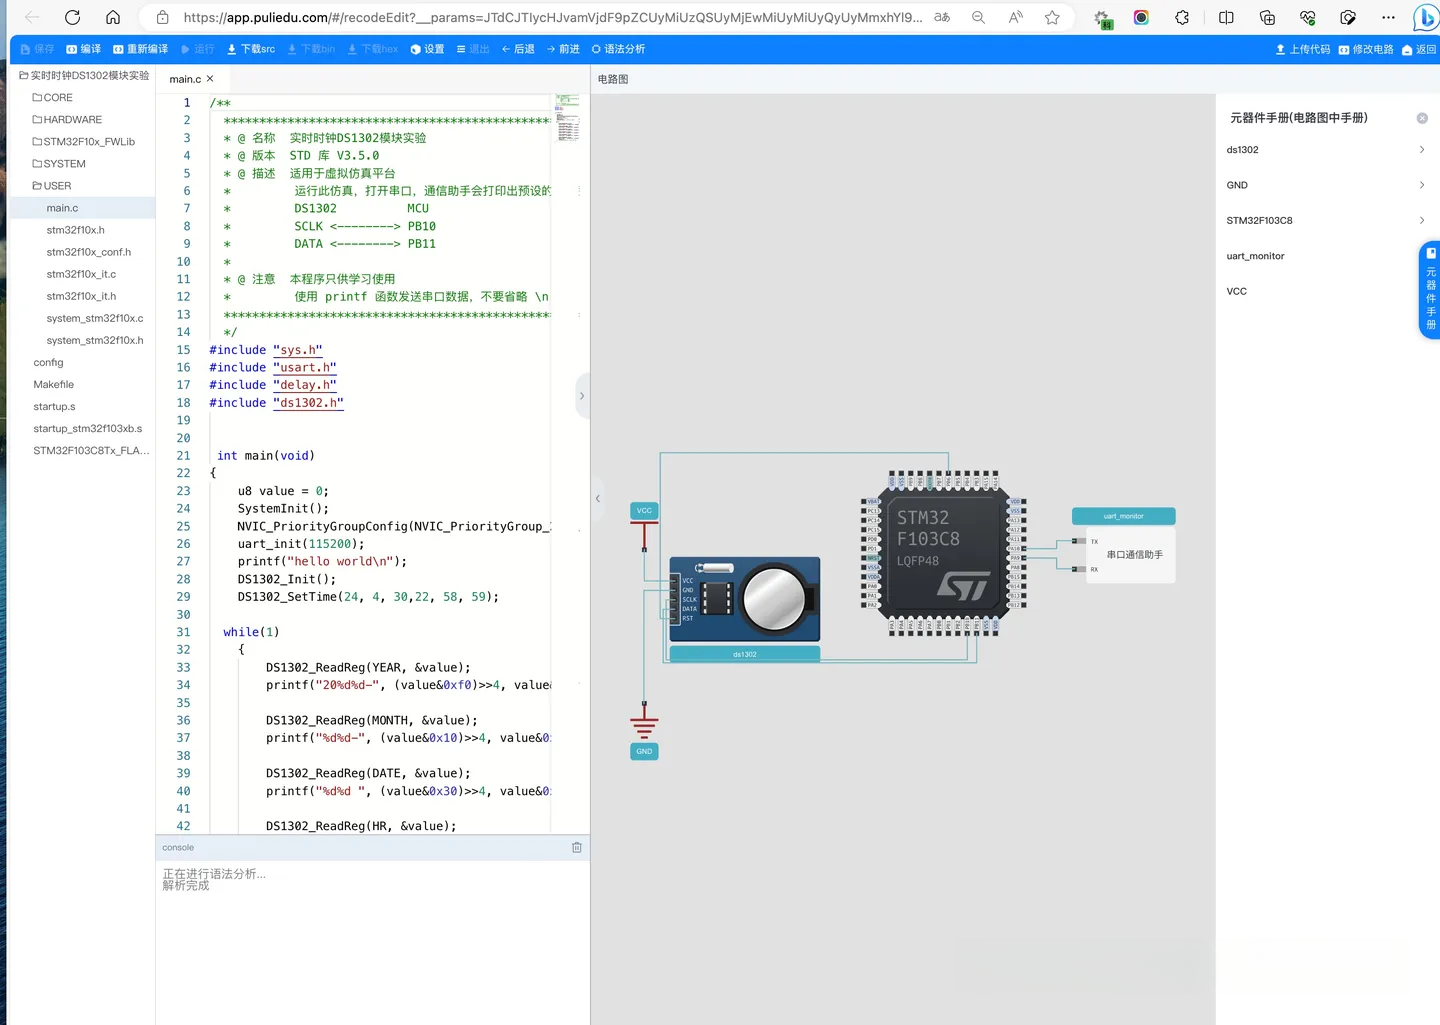The height and width of the screenshot is (1025, 1440).
Task: Click the 编译 (compile) toolbar button
Action: (83, 49)
